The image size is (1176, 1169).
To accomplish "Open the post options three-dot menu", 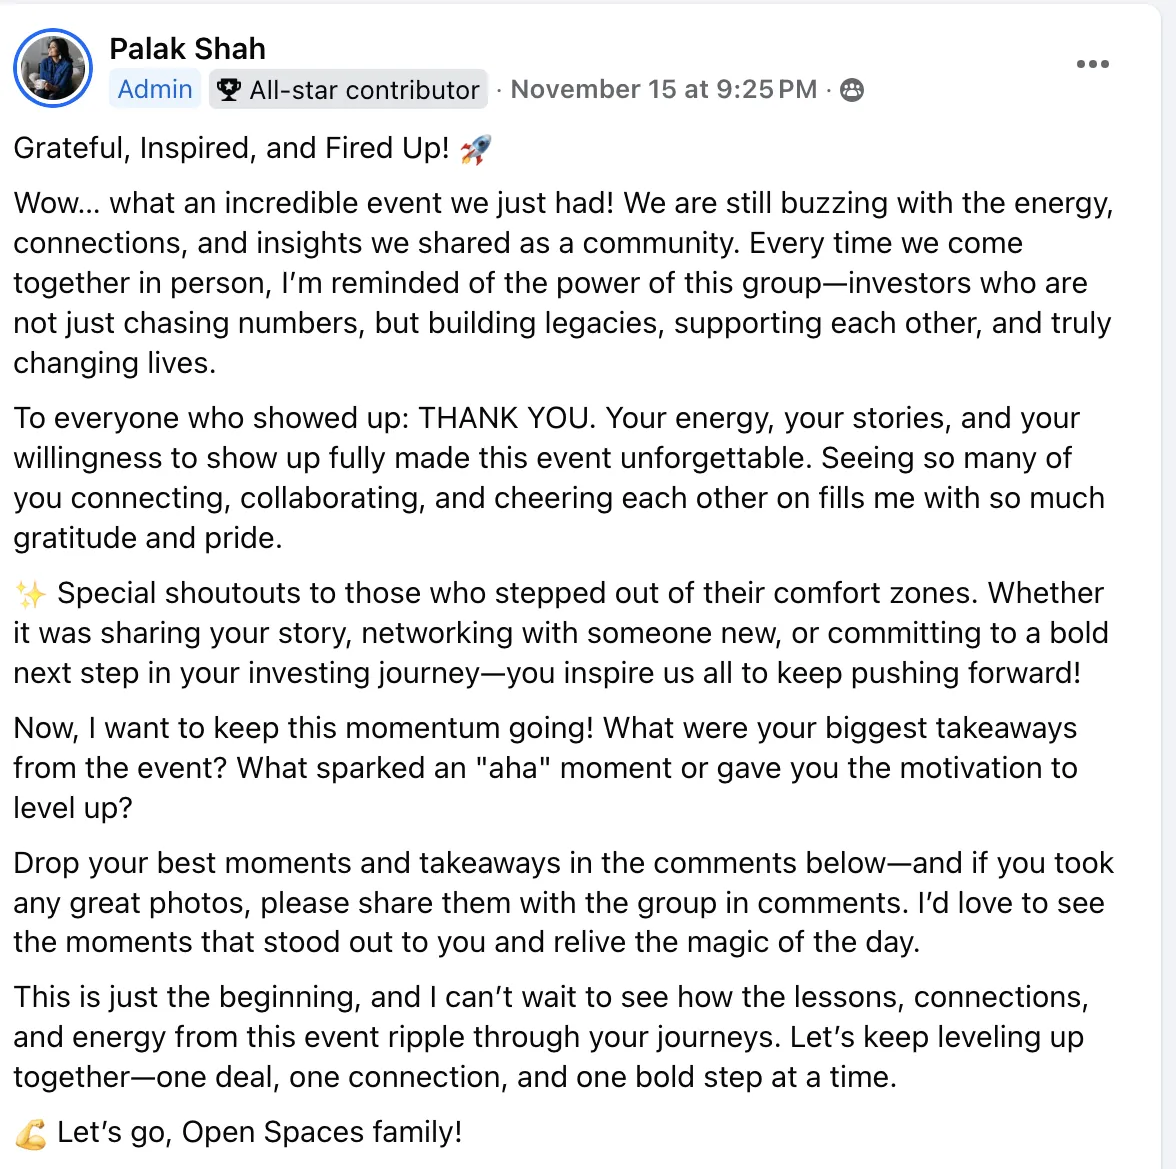I will coord(1092,64).
